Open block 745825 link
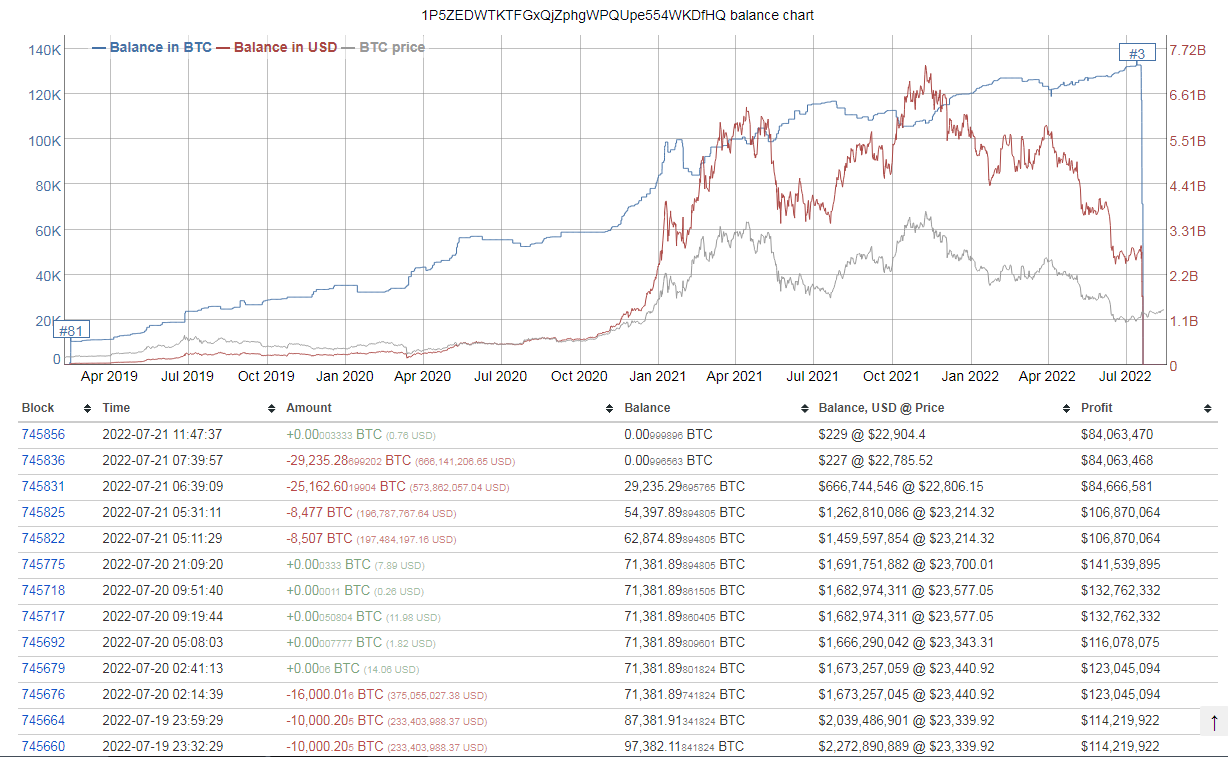The height and width of the screenshot is (757, 1228). point(43,513)
